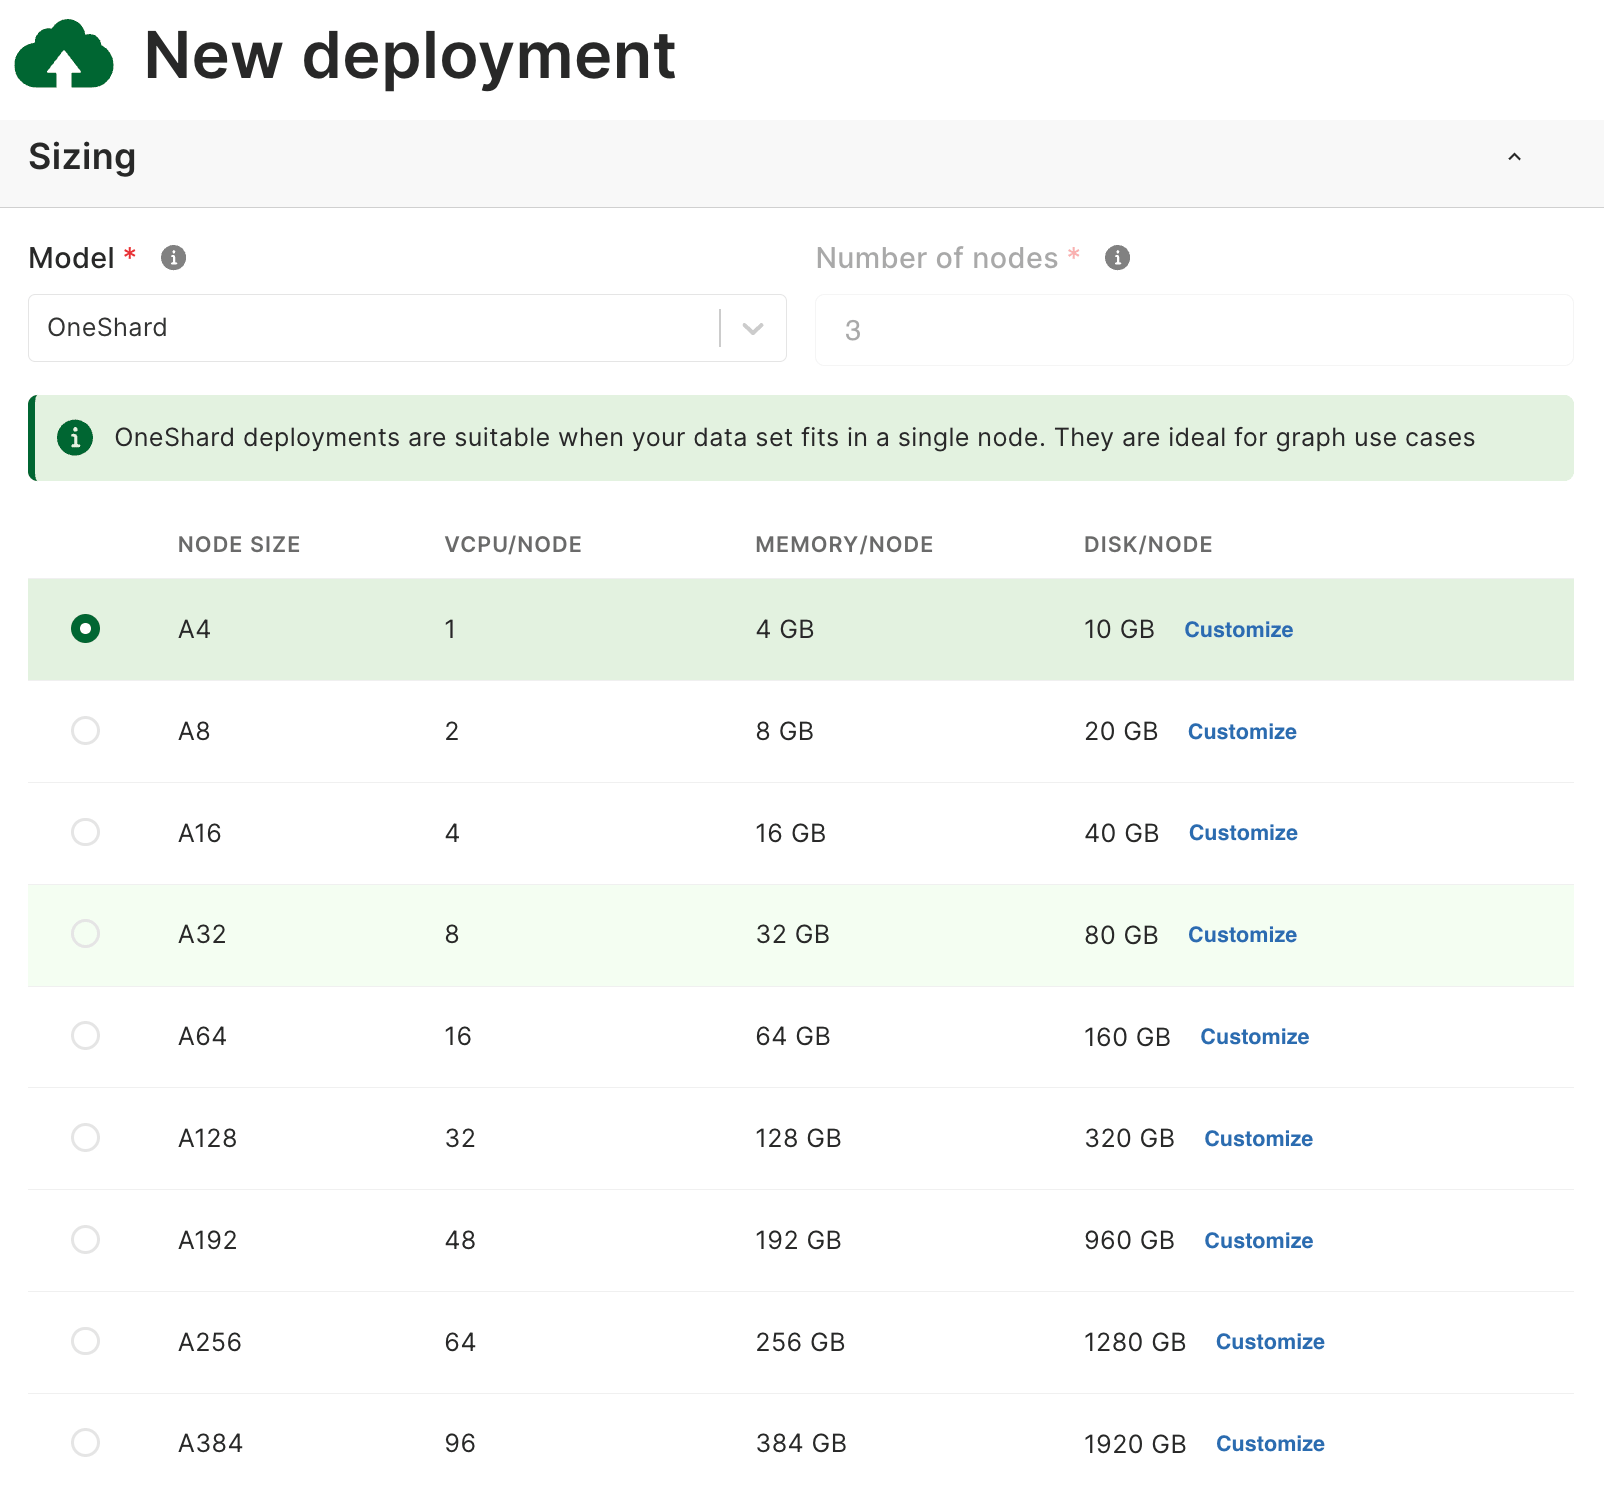Select the A16 node size radio button
The height and width of the screenshot is (1494, 1604).
(86, 832)
